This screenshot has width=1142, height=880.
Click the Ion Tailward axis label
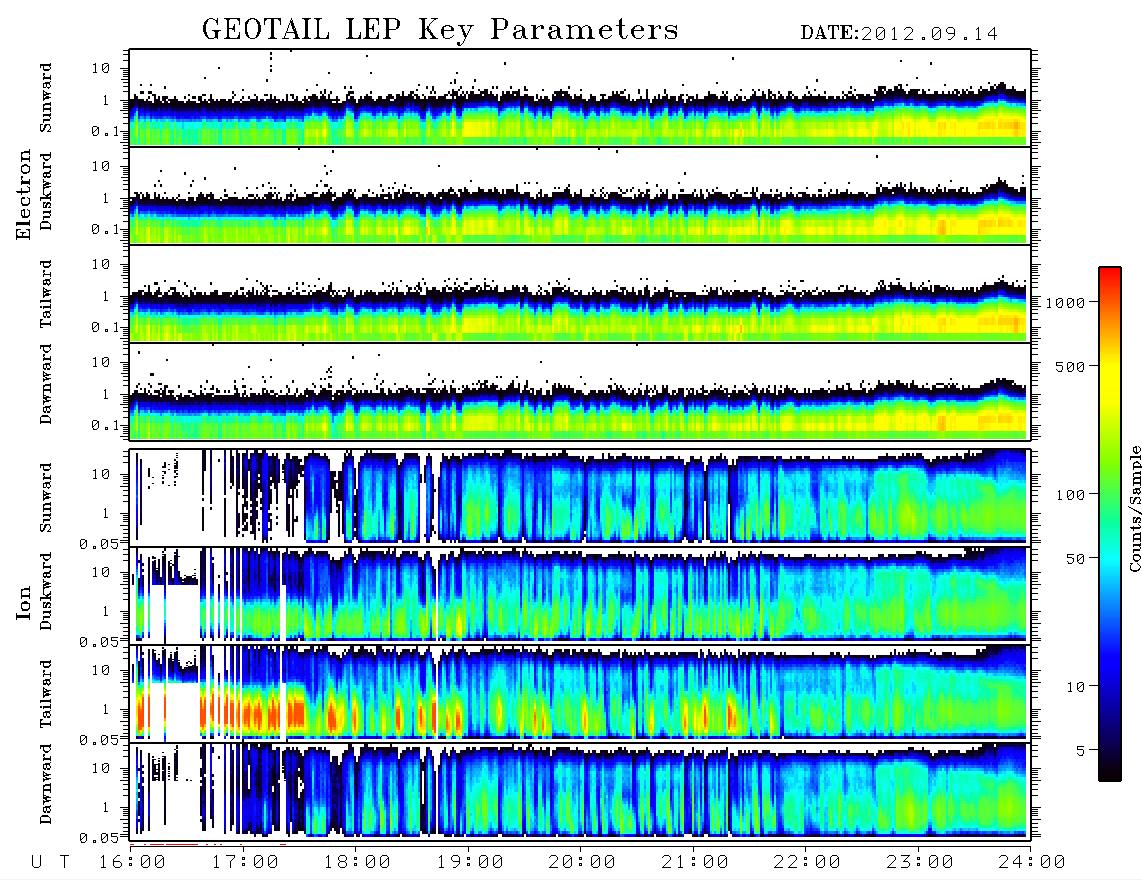tap(46, 694)
